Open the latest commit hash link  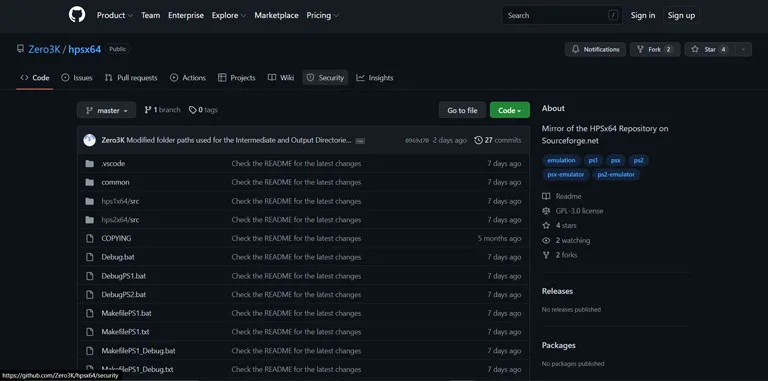[417, 141]
